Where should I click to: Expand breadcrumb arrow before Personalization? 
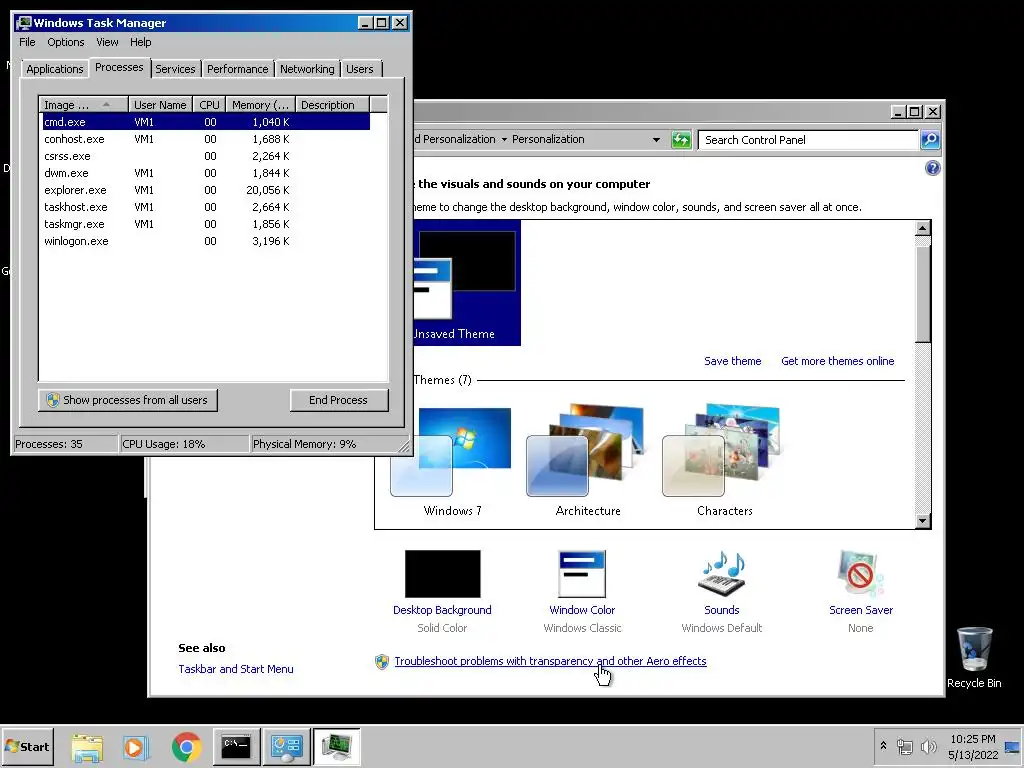(504, 140)
